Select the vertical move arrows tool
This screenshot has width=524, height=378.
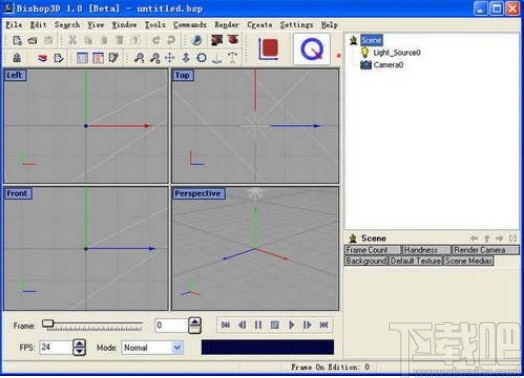186,58
